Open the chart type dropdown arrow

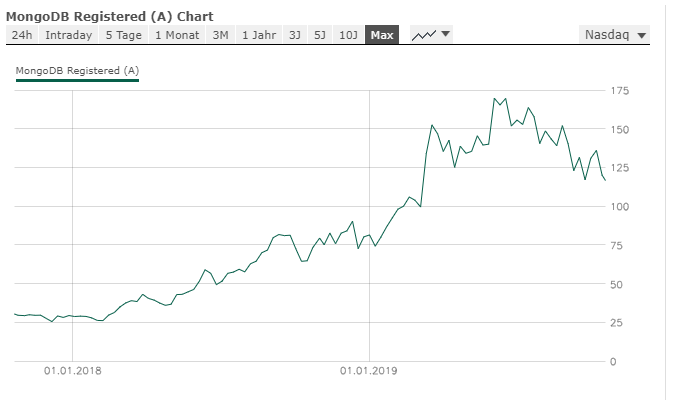click(x=446, y=35)
